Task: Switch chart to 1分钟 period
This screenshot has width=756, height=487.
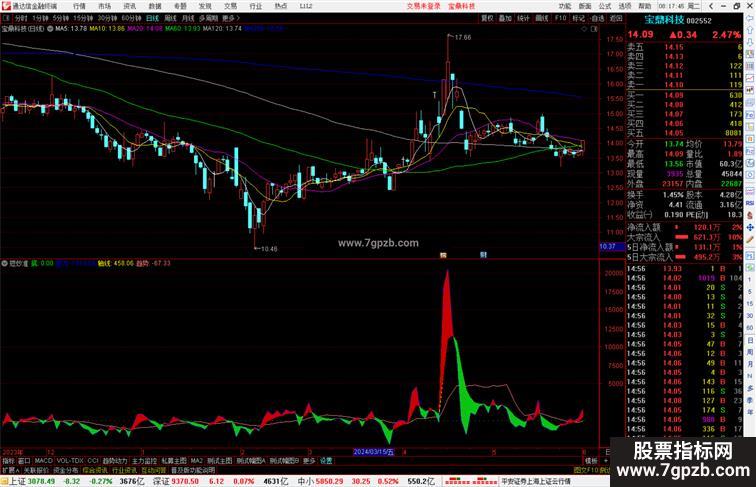Action: [40, 18]
